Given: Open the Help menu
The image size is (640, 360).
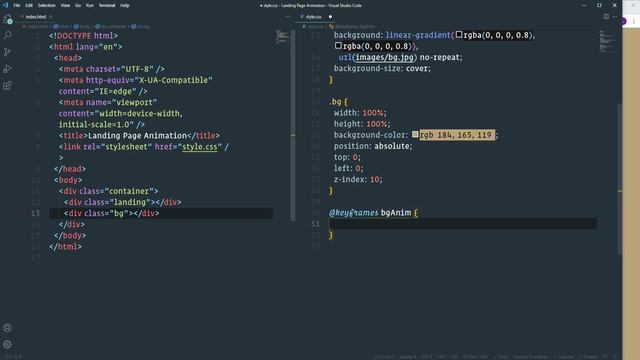Looking at the screenshot, I should [x=125, y=5].
